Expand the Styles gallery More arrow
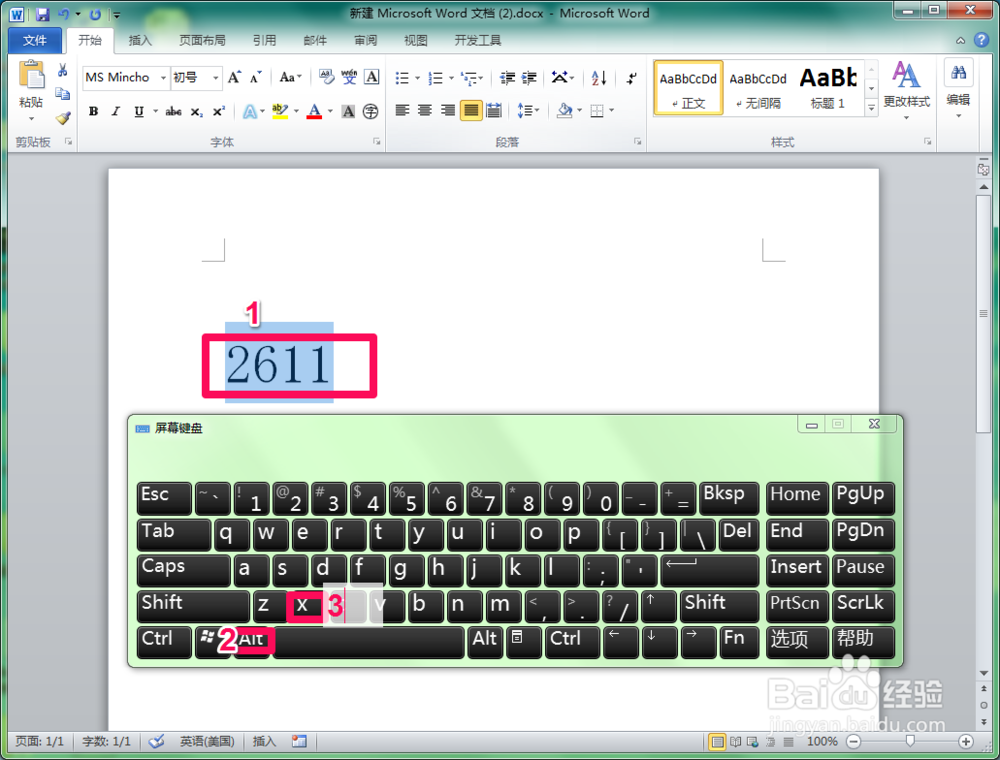Image resolution: width=1000 pixels, height=760 pixels. point(871,108)
